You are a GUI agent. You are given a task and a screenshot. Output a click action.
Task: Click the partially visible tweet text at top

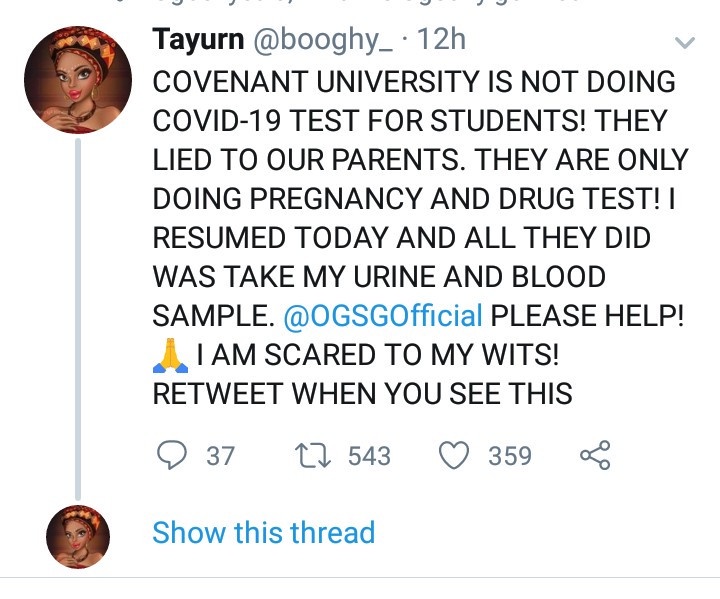[x=360, y=5]
